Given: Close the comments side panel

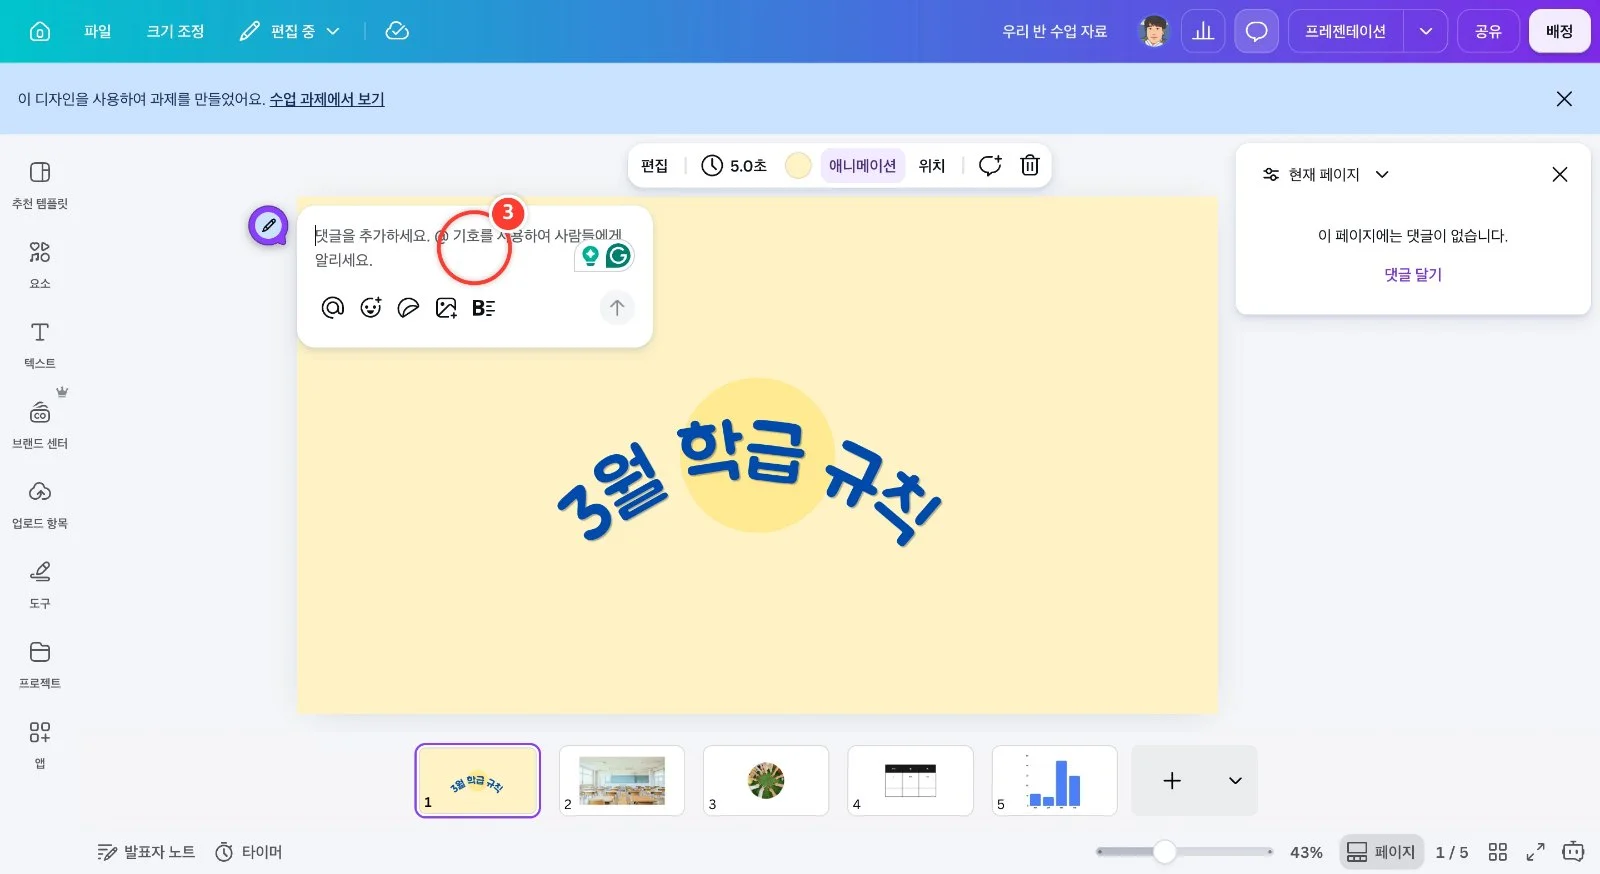Looking at the screenshot, I should coord(1559,174).
